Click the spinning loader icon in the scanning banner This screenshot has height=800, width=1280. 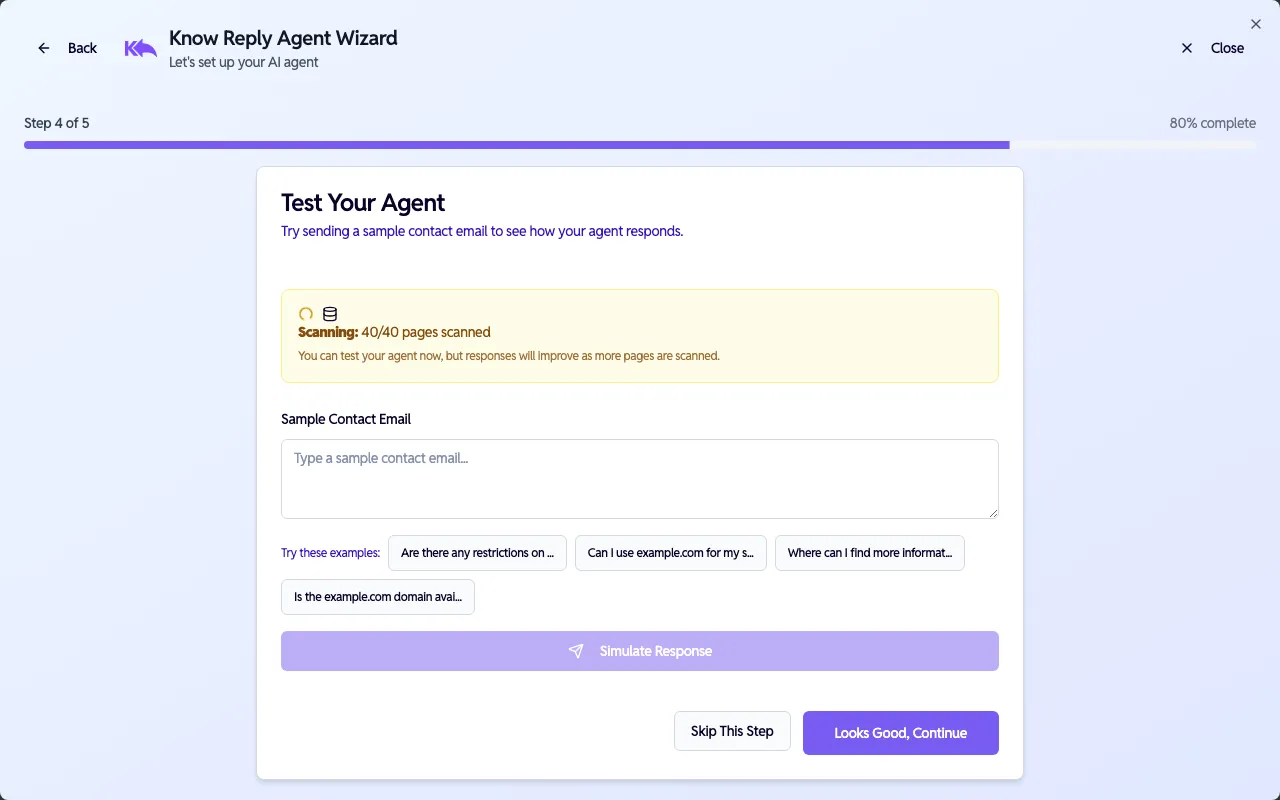point(305,313)
